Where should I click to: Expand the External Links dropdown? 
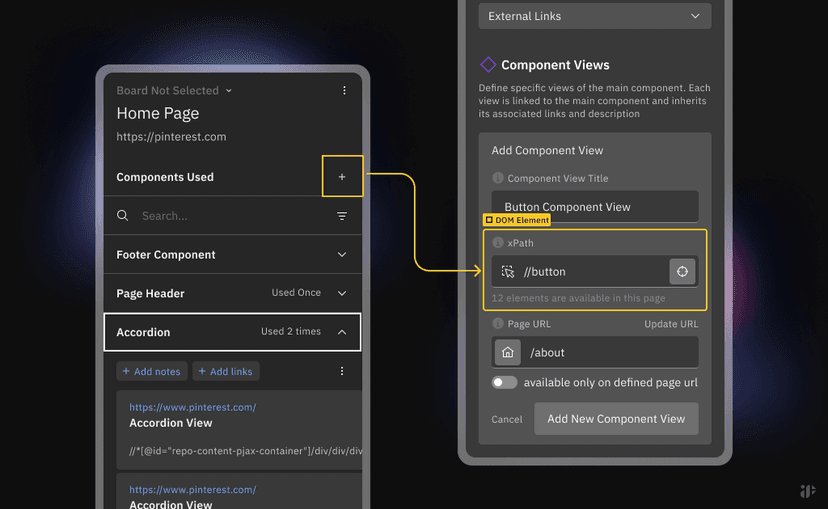pyautogui.click(x=595, y=16)
